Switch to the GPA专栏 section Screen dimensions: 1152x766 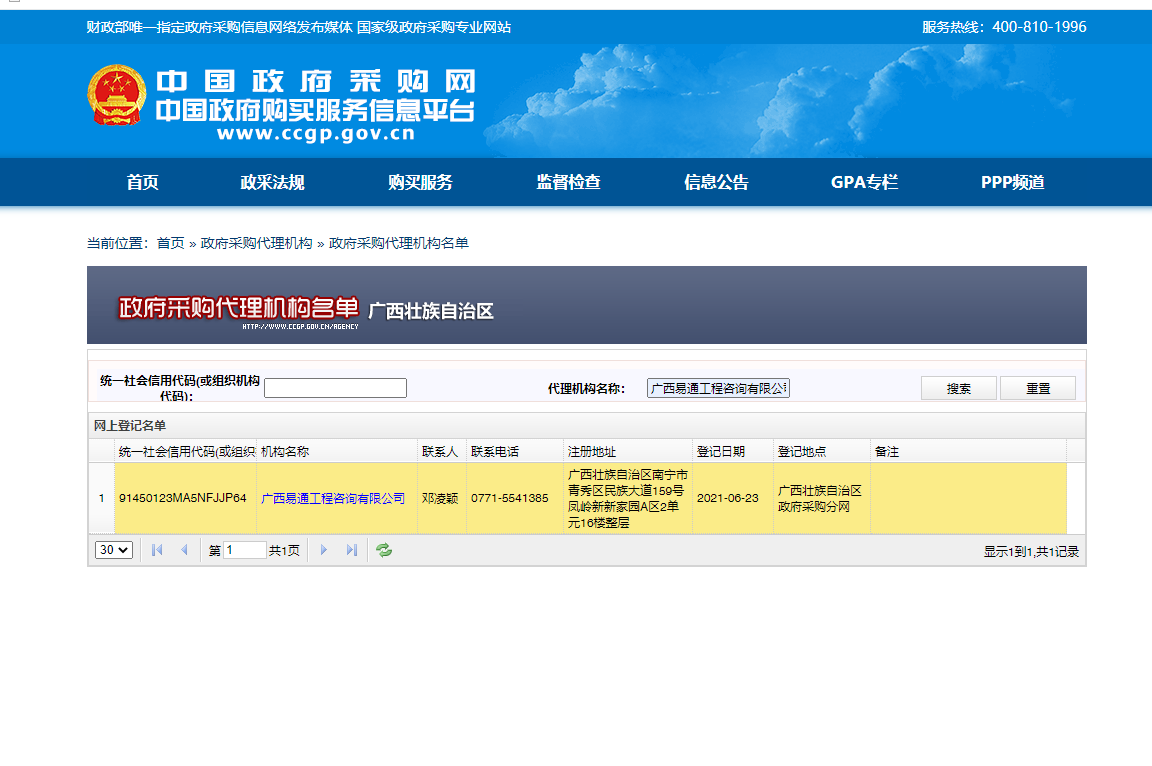pyautogui.click(x=864, y=182)
